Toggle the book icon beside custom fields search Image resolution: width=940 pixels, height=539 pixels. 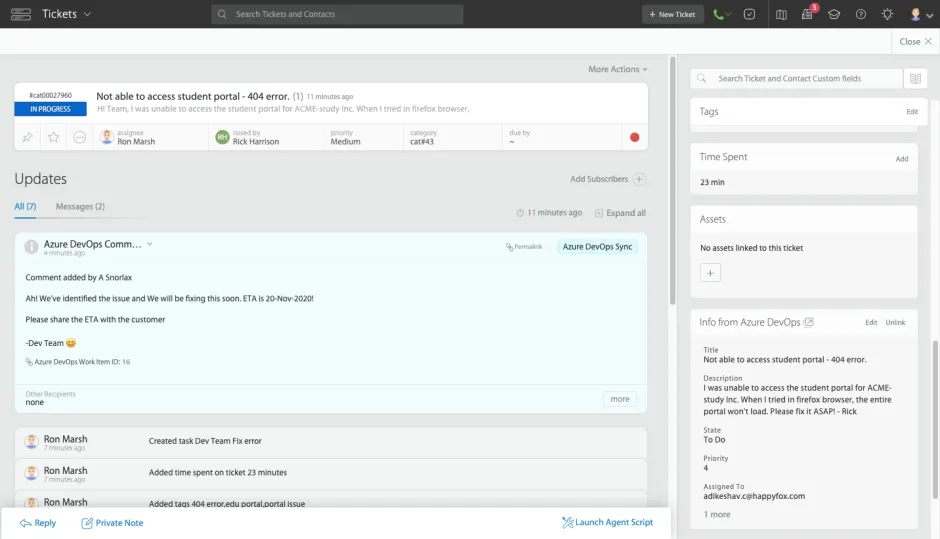coord(914,78)
